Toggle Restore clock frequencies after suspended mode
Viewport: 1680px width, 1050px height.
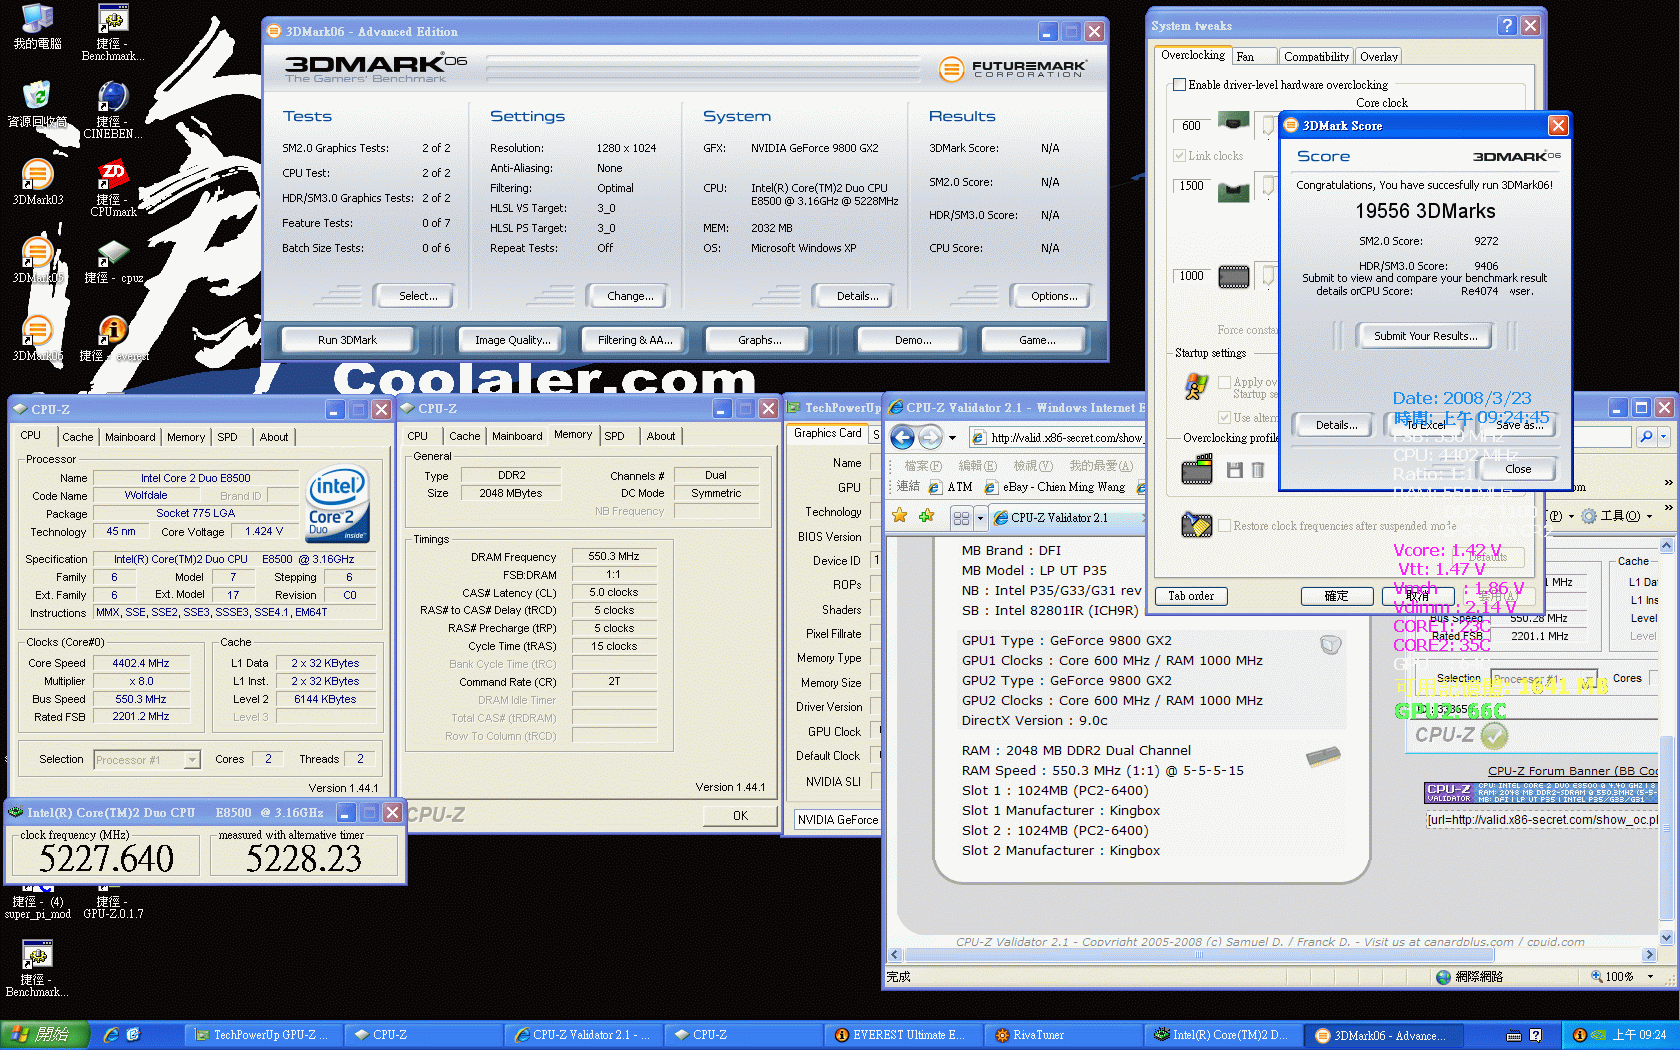pos(1225,526)
